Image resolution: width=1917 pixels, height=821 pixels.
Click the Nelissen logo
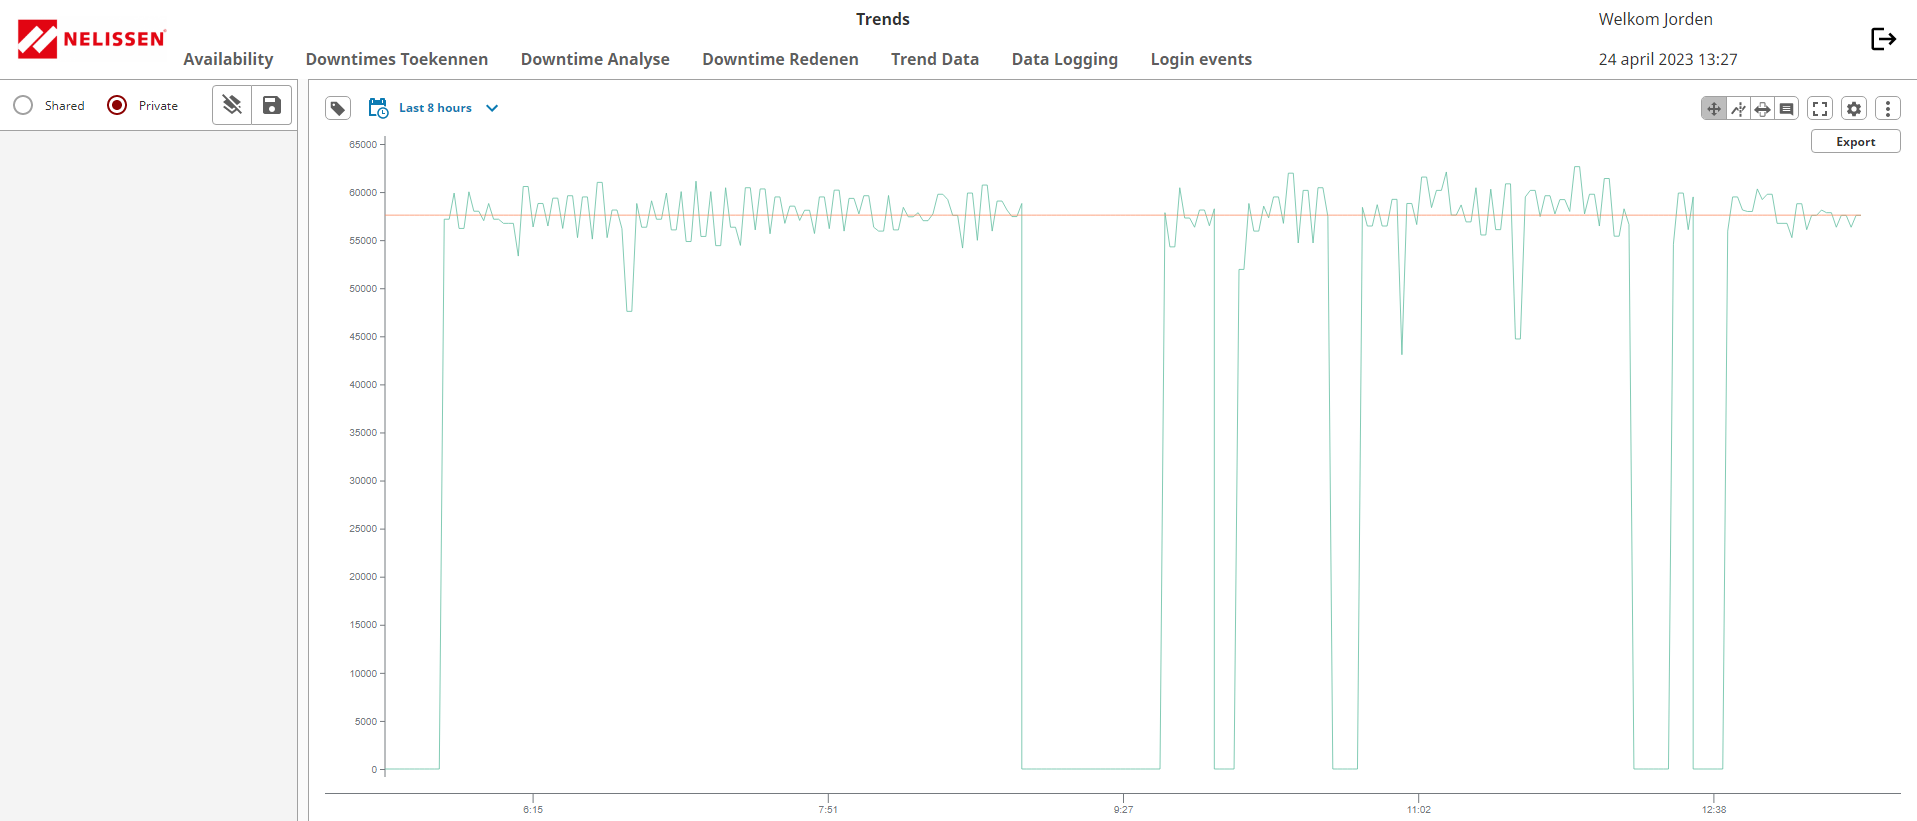pos(91,39)
